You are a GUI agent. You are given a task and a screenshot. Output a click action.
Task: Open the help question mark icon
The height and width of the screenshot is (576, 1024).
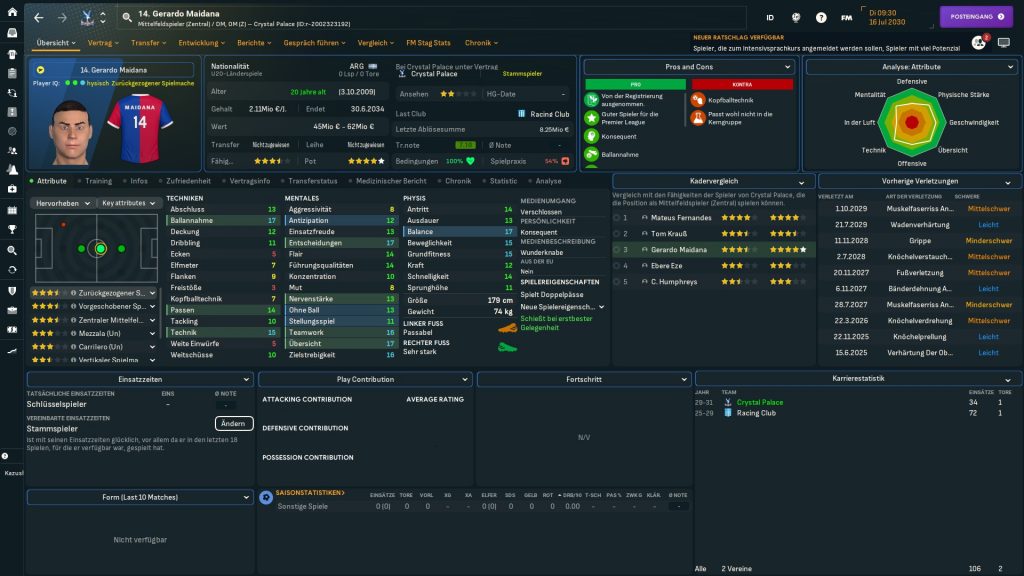pos(821,18)
